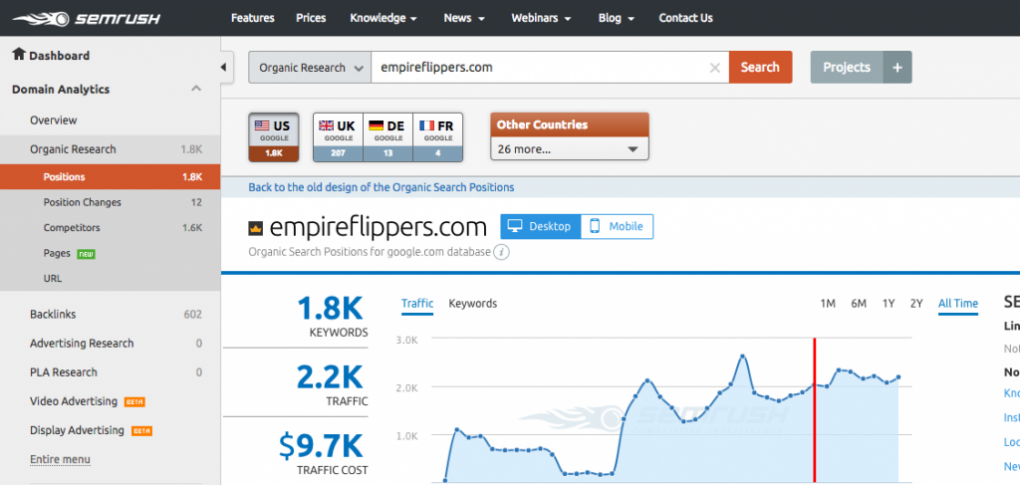The width and height of the screenshot is (1020, 485).
Task: Select the DE Google database
Action: pos(387,137)
